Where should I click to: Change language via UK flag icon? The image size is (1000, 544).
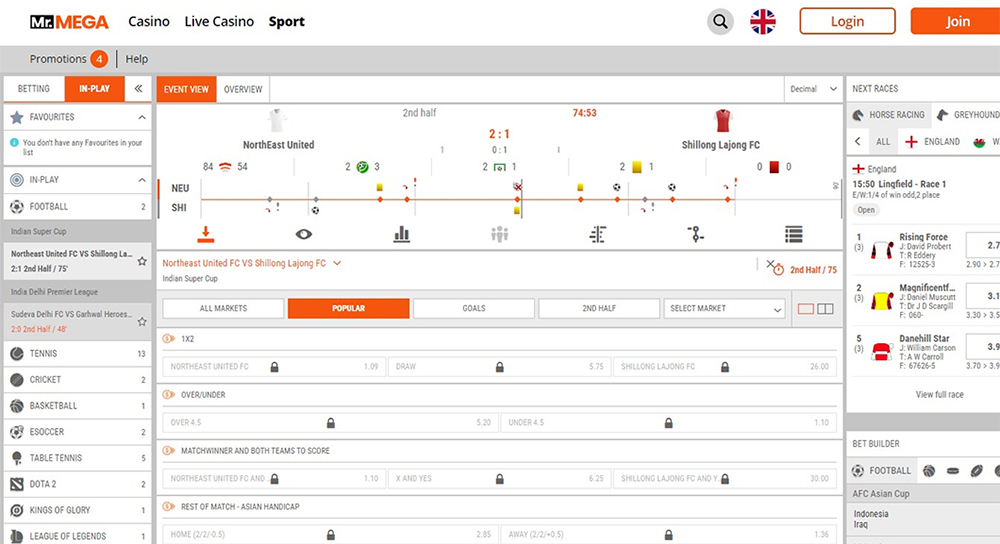coord(763,22)
